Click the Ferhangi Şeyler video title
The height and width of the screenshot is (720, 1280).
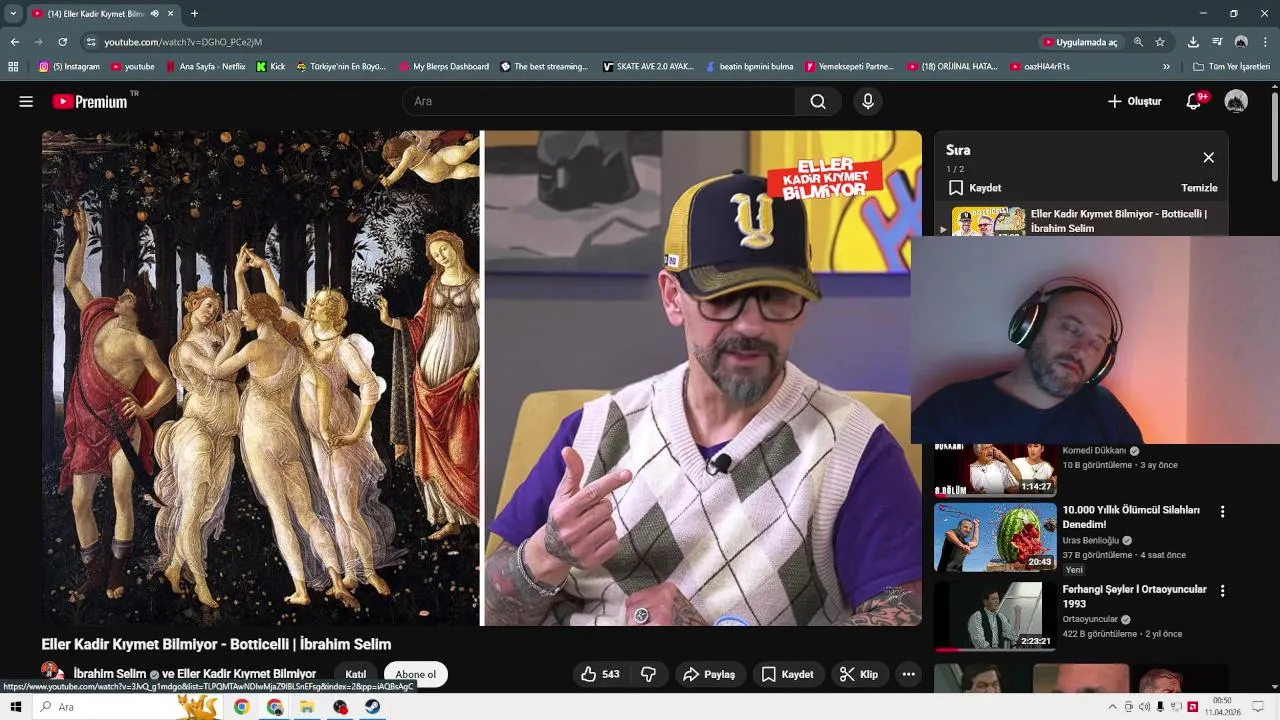[1134, 596]
